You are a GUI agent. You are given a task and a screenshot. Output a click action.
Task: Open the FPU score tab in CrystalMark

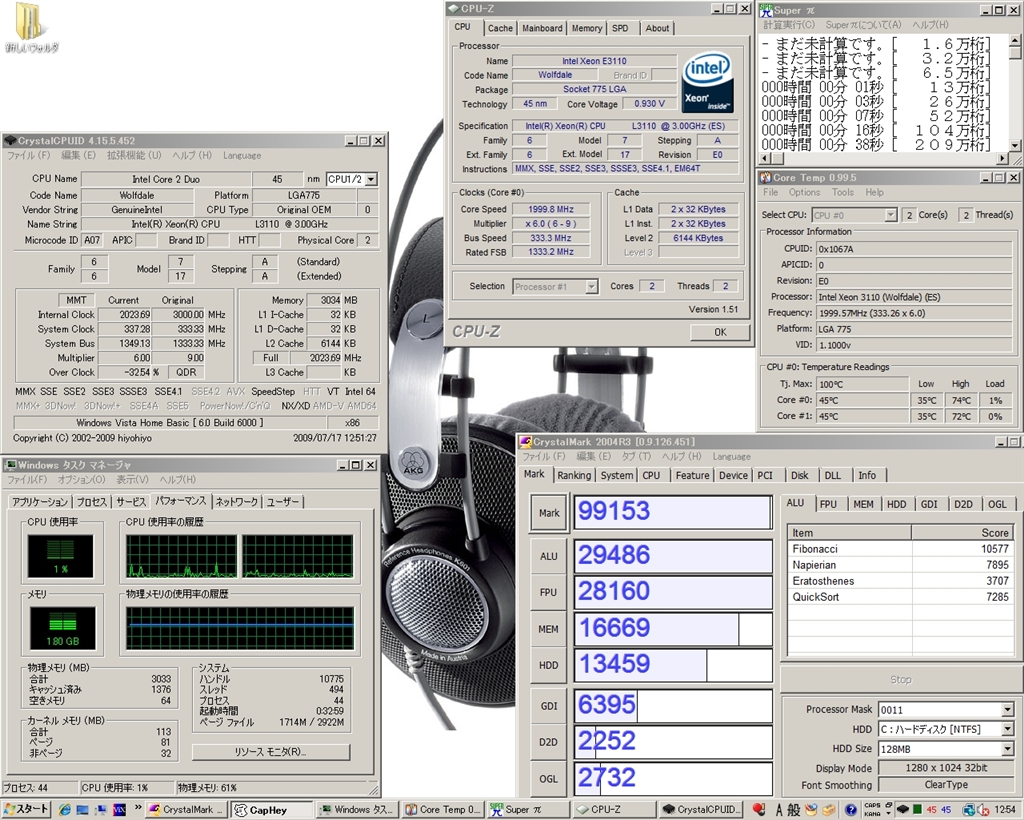(828, 504)
